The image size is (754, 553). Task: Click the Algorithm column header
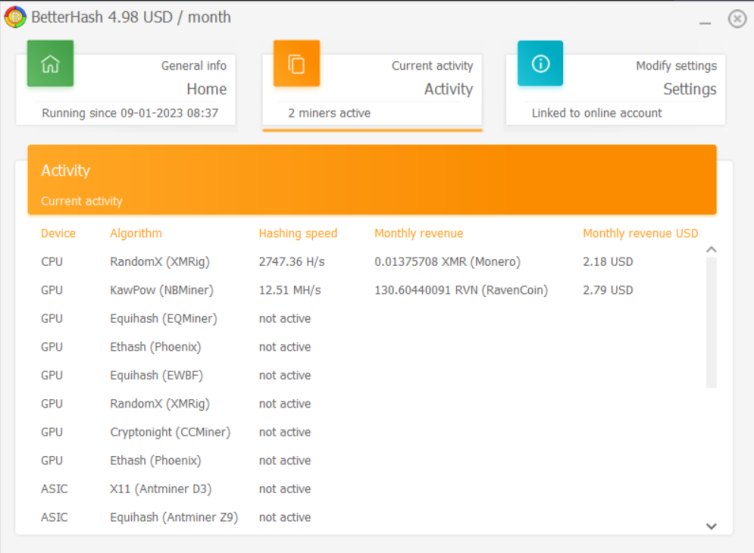click(x=136, y=233)
